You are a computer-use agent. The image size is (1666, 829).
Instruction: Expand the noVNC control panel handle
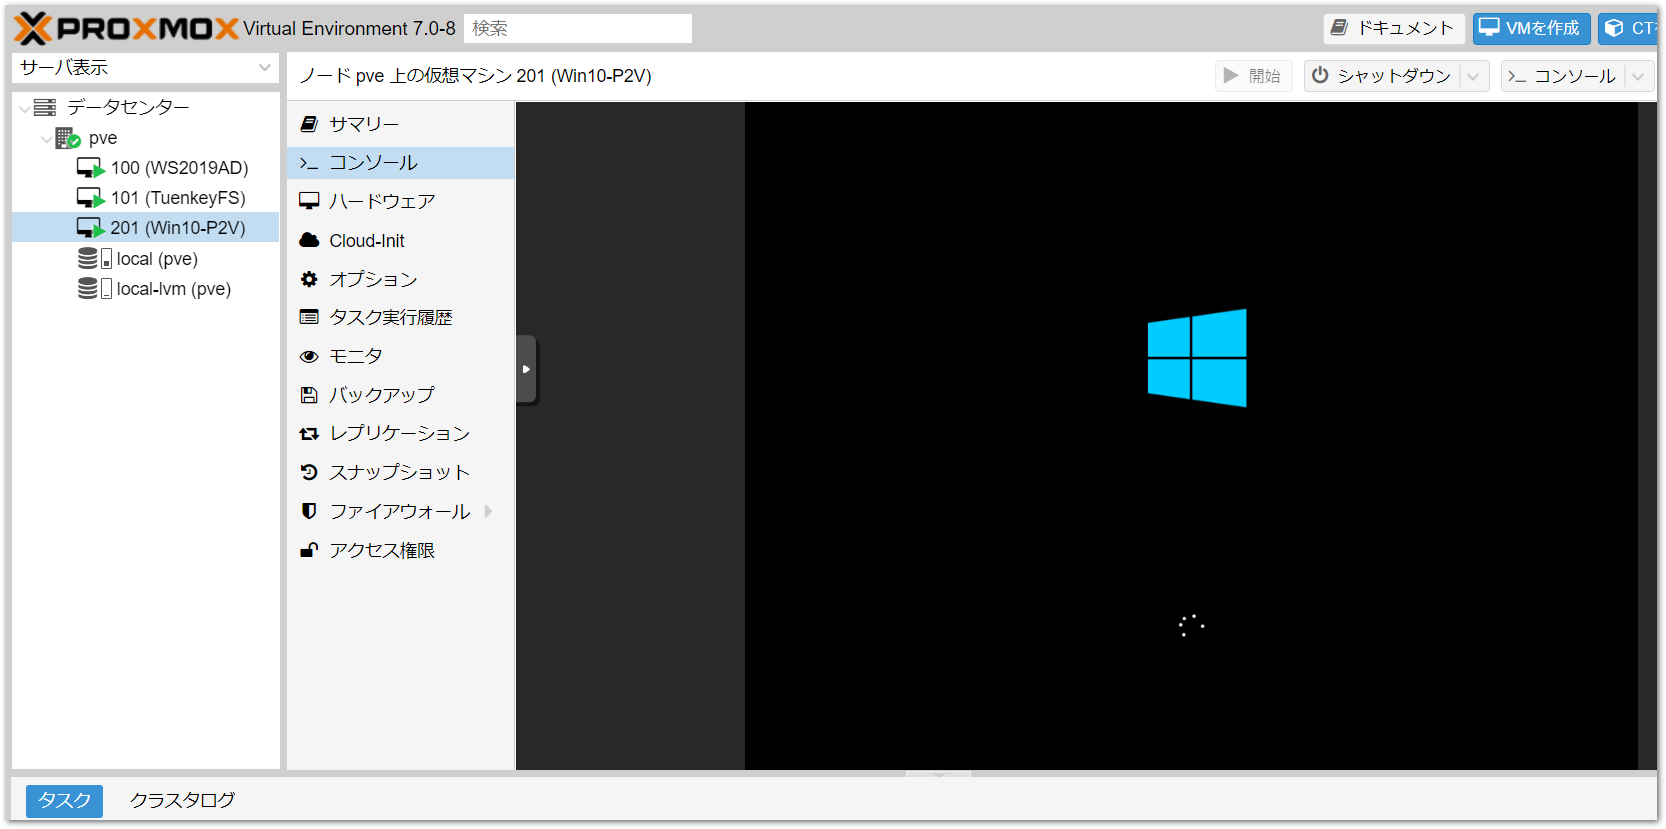(526, 369)
